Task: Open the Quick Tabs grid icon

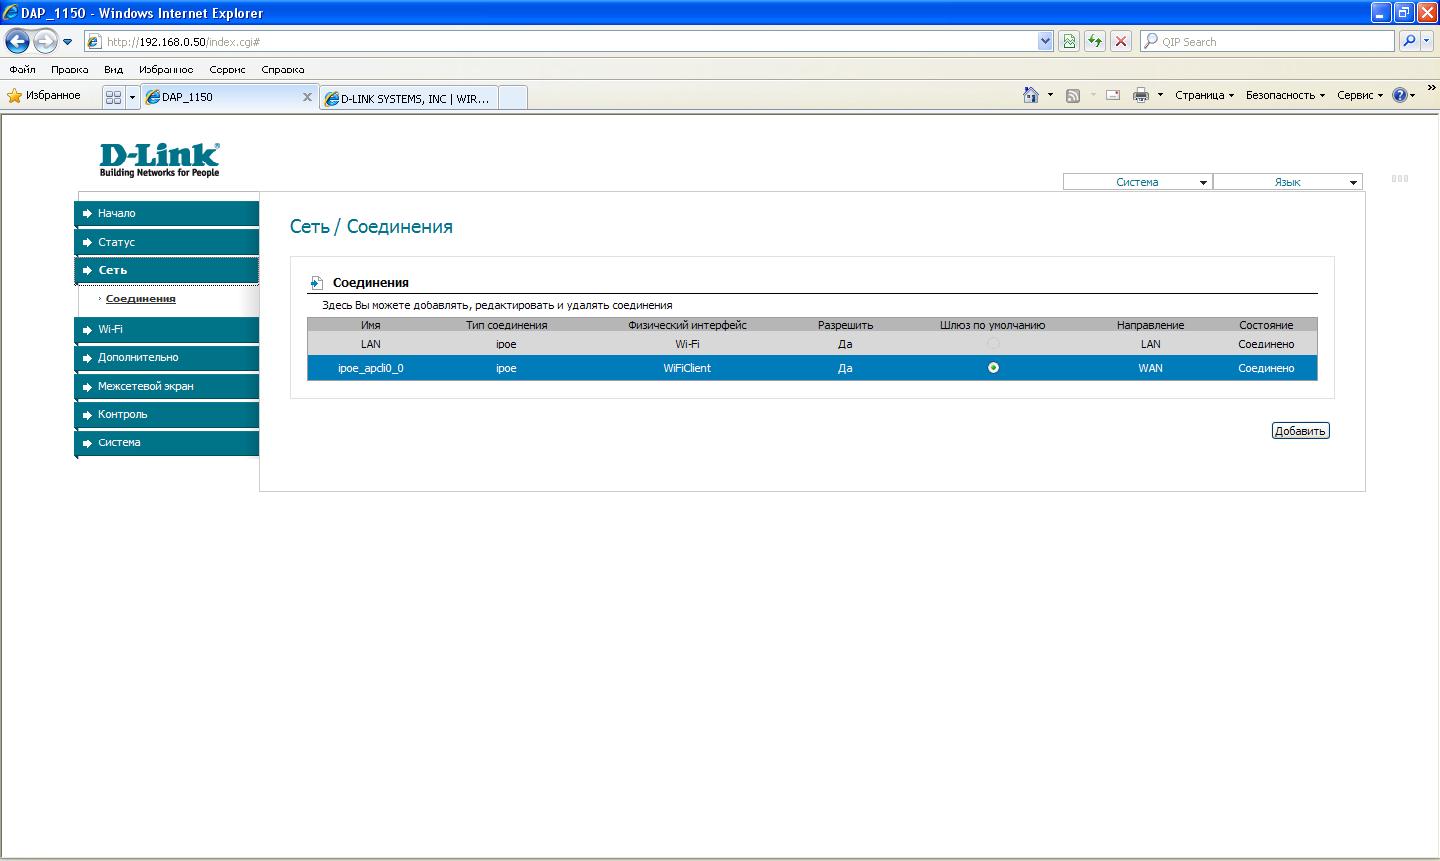Action: (x=113, y=97)
